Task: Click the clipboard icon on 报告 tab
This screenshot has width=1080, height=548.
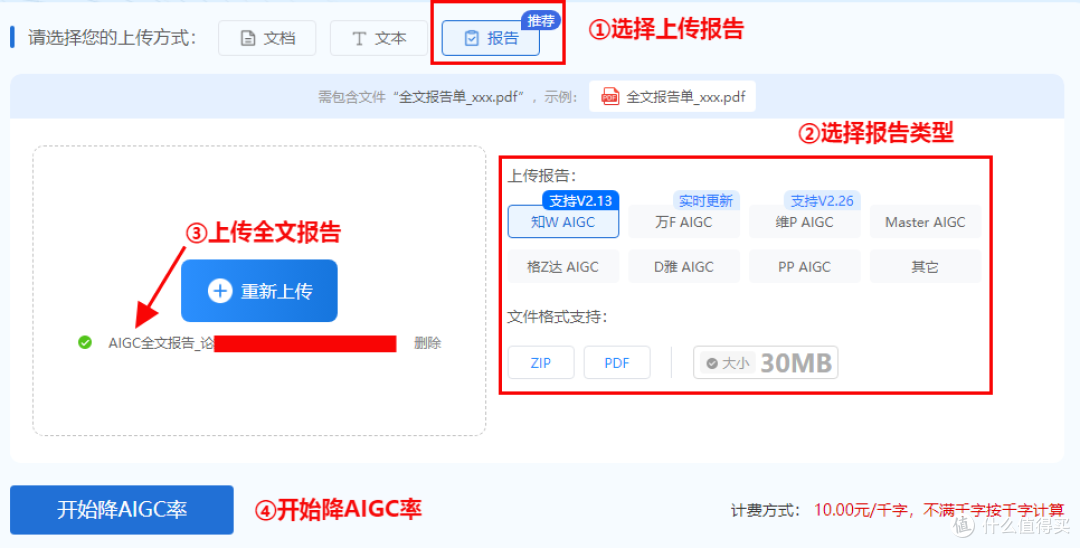Action: [471, 39]
